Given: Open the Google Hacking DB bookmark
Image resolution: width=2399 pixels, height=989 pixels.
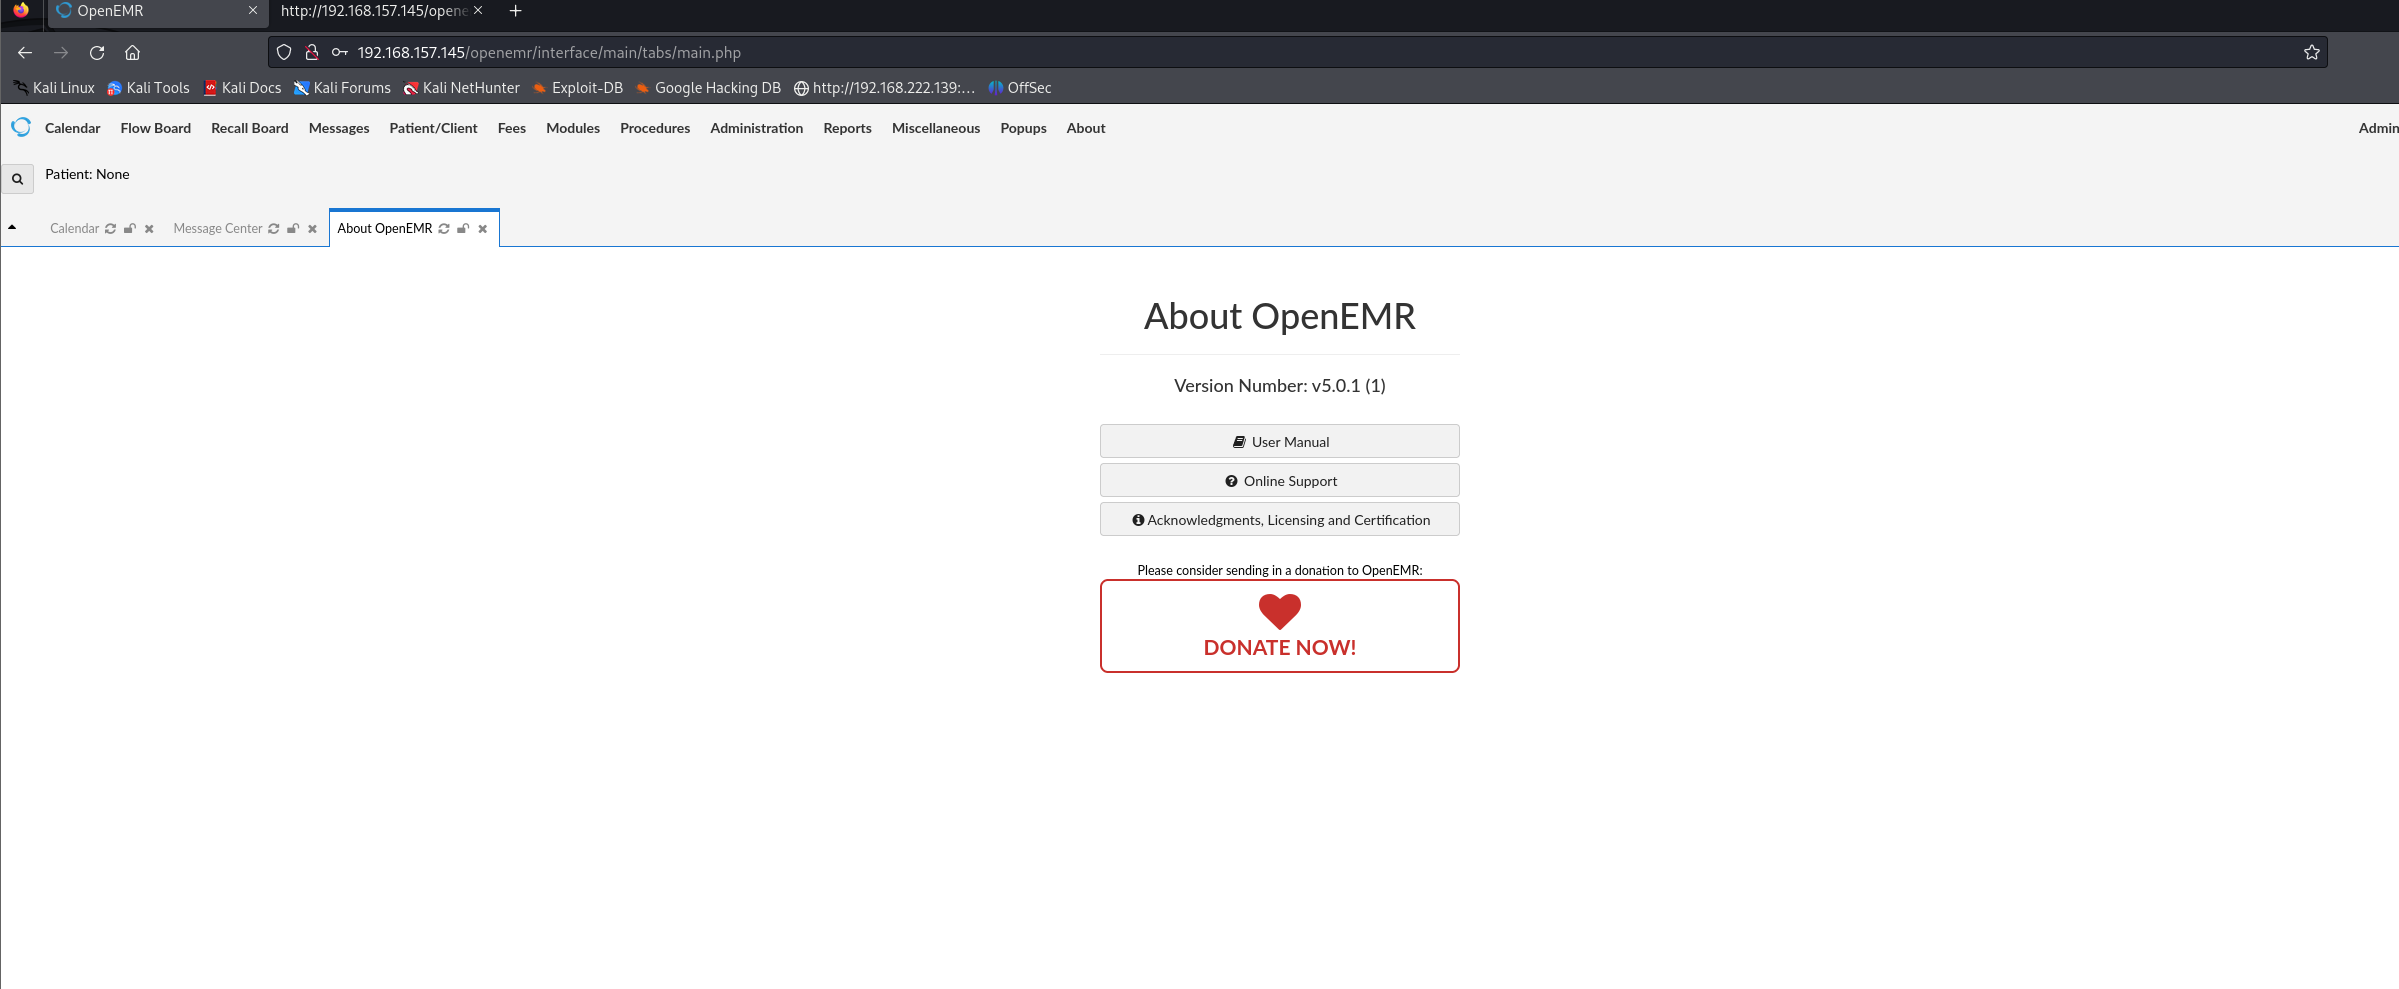Looking at the screenshot, I should [708, 88].
